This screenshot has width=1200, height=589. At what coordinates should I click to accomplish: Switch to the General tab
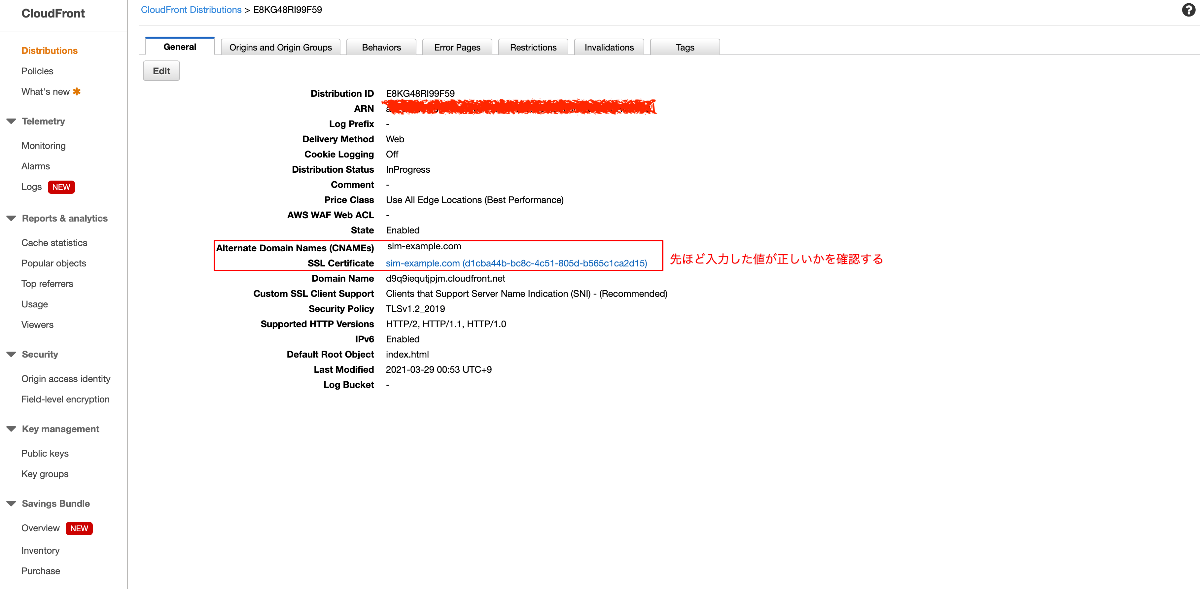180,47
